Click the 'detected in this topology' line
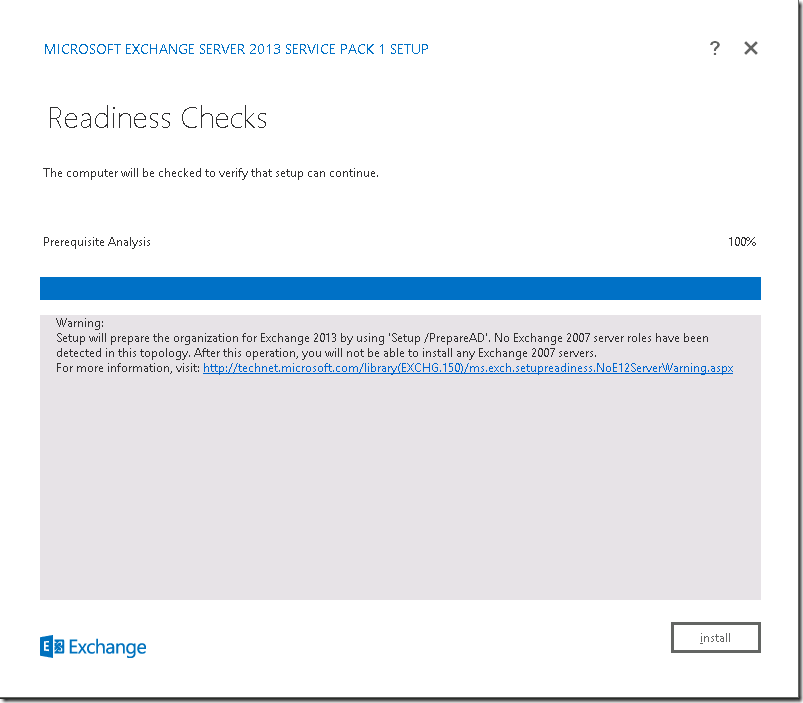 pyautogui.click(x=327, y=353)
